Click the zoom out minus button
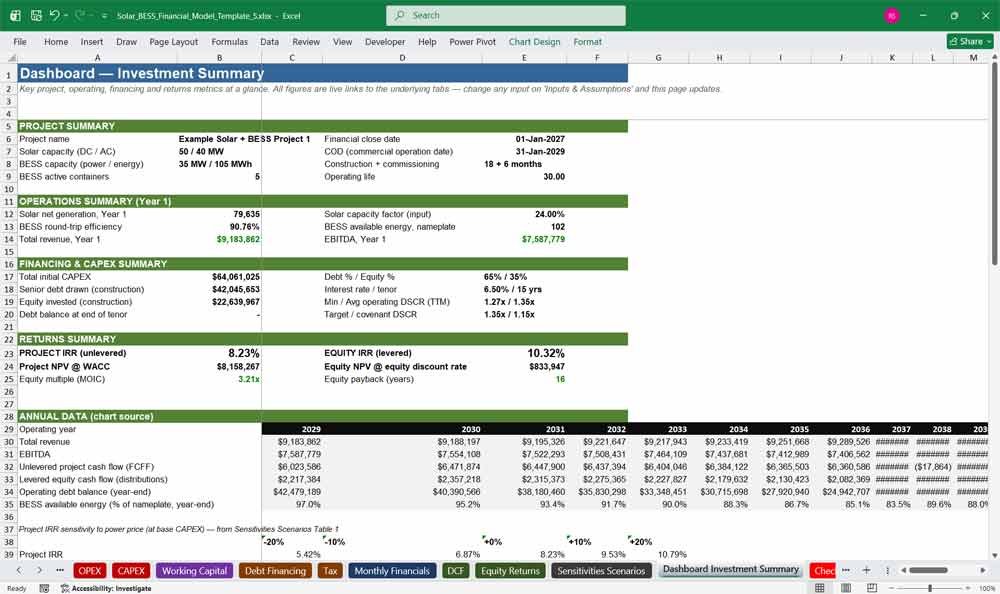 (x=892, y=588)
